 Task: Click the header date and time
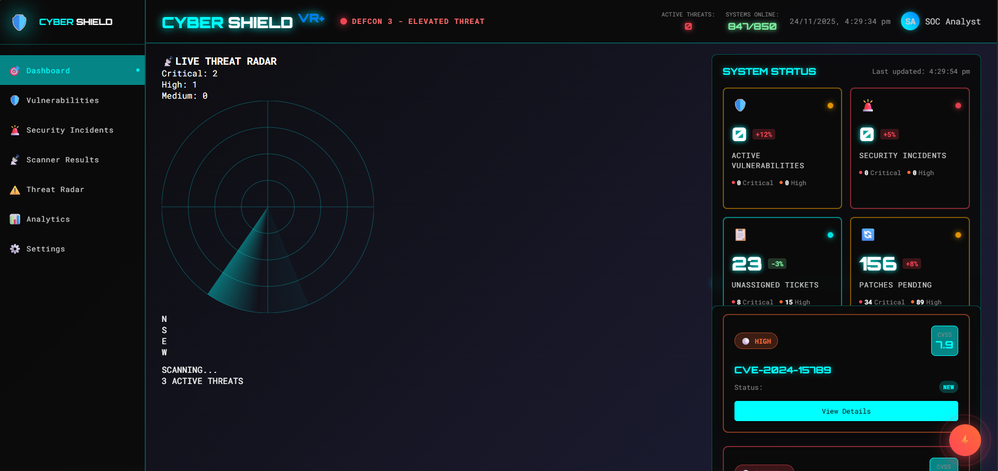point(840,22)
